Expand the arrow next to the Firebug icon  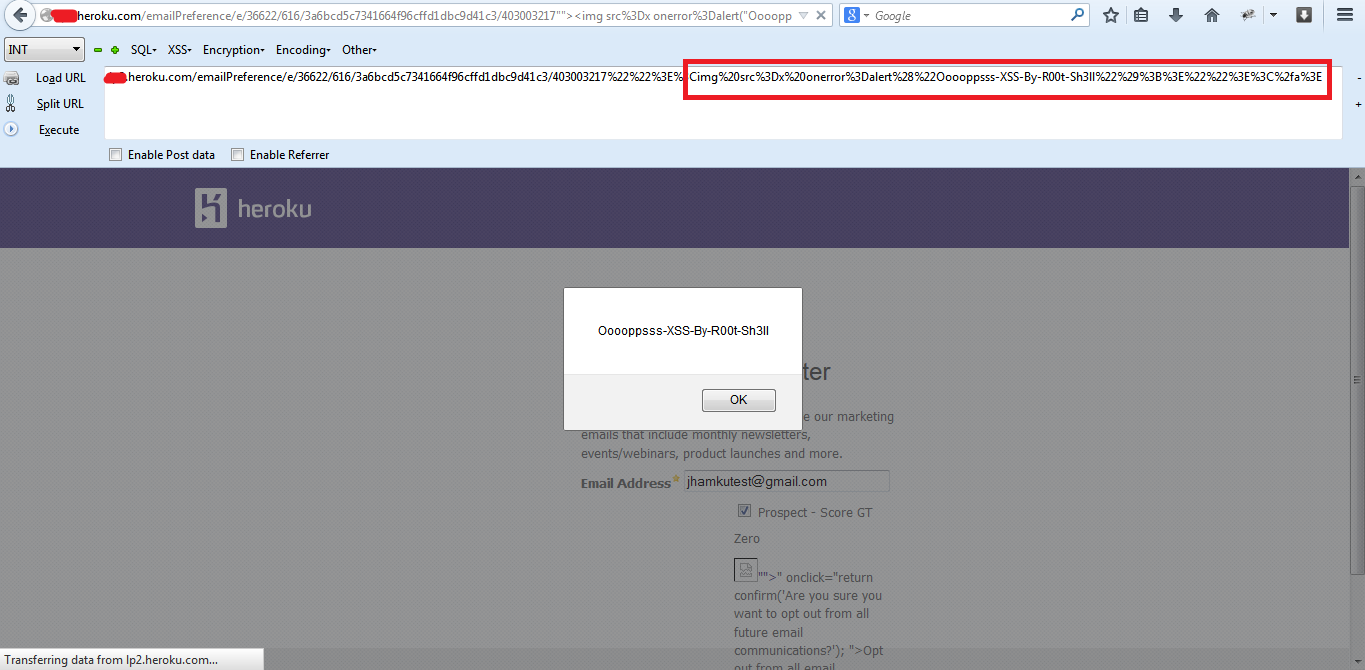pyautogui.click(x=1273, y=16)
